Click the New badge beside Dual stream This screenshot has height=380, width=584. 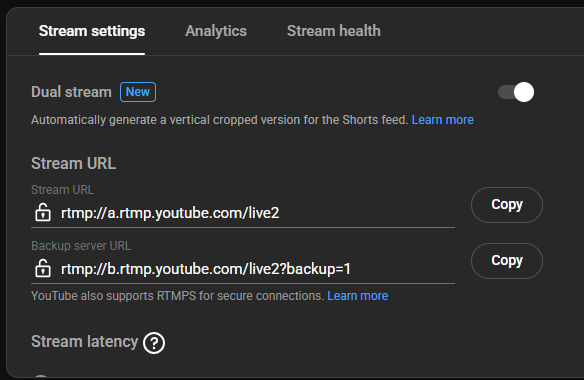pos(138,92)
